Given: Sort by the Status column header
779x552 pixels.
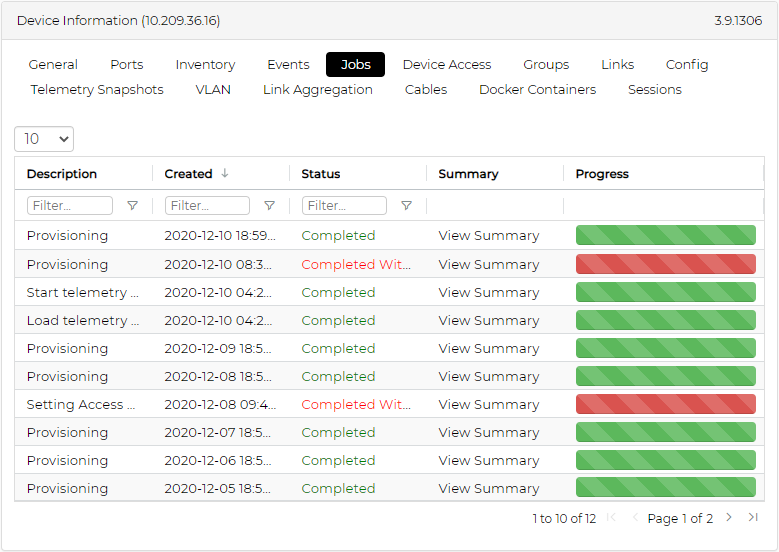Looking at the screenshot, I should point(321,174).
